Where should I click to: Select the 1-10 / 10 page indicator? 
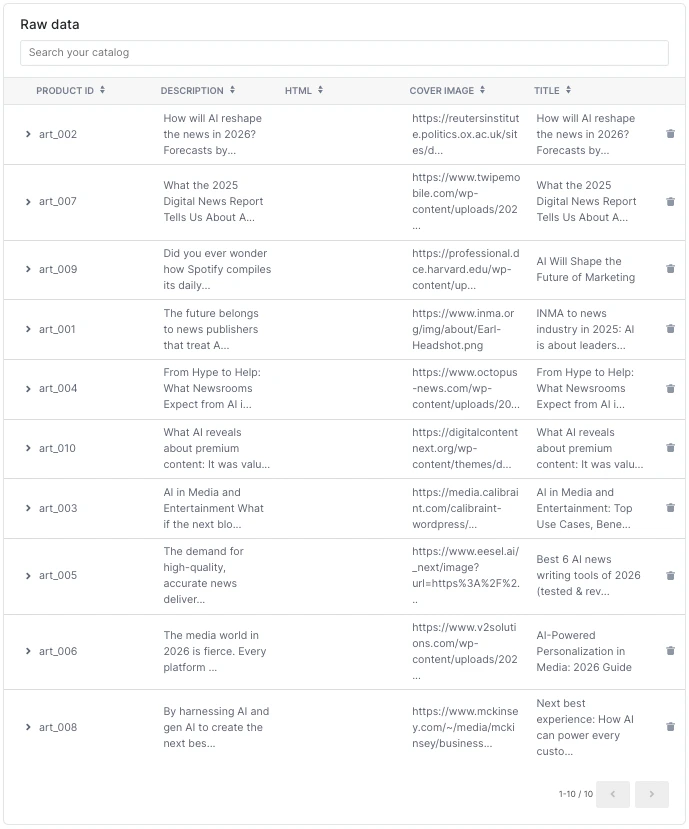(x=574, y=794)
